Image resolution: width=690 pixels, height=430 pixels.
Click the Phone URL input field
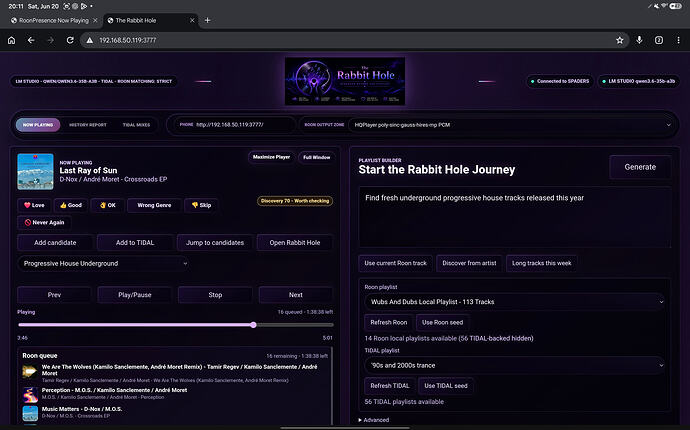pyautogui.click(x=235, y=125)
